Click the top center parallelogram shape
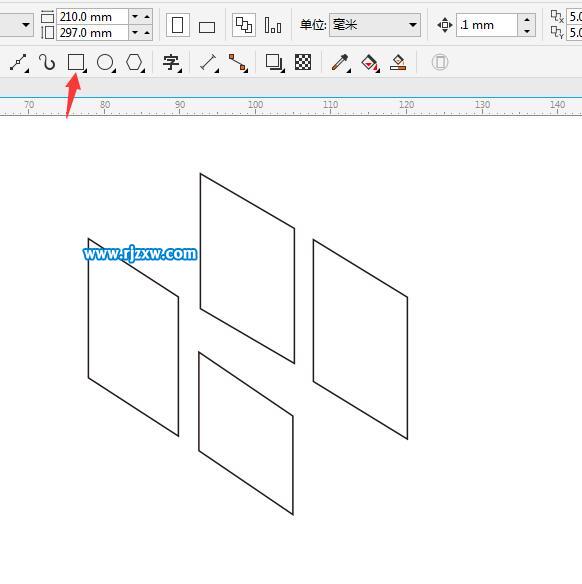Screen dimensions: 582x584 [x=247, y=268]
